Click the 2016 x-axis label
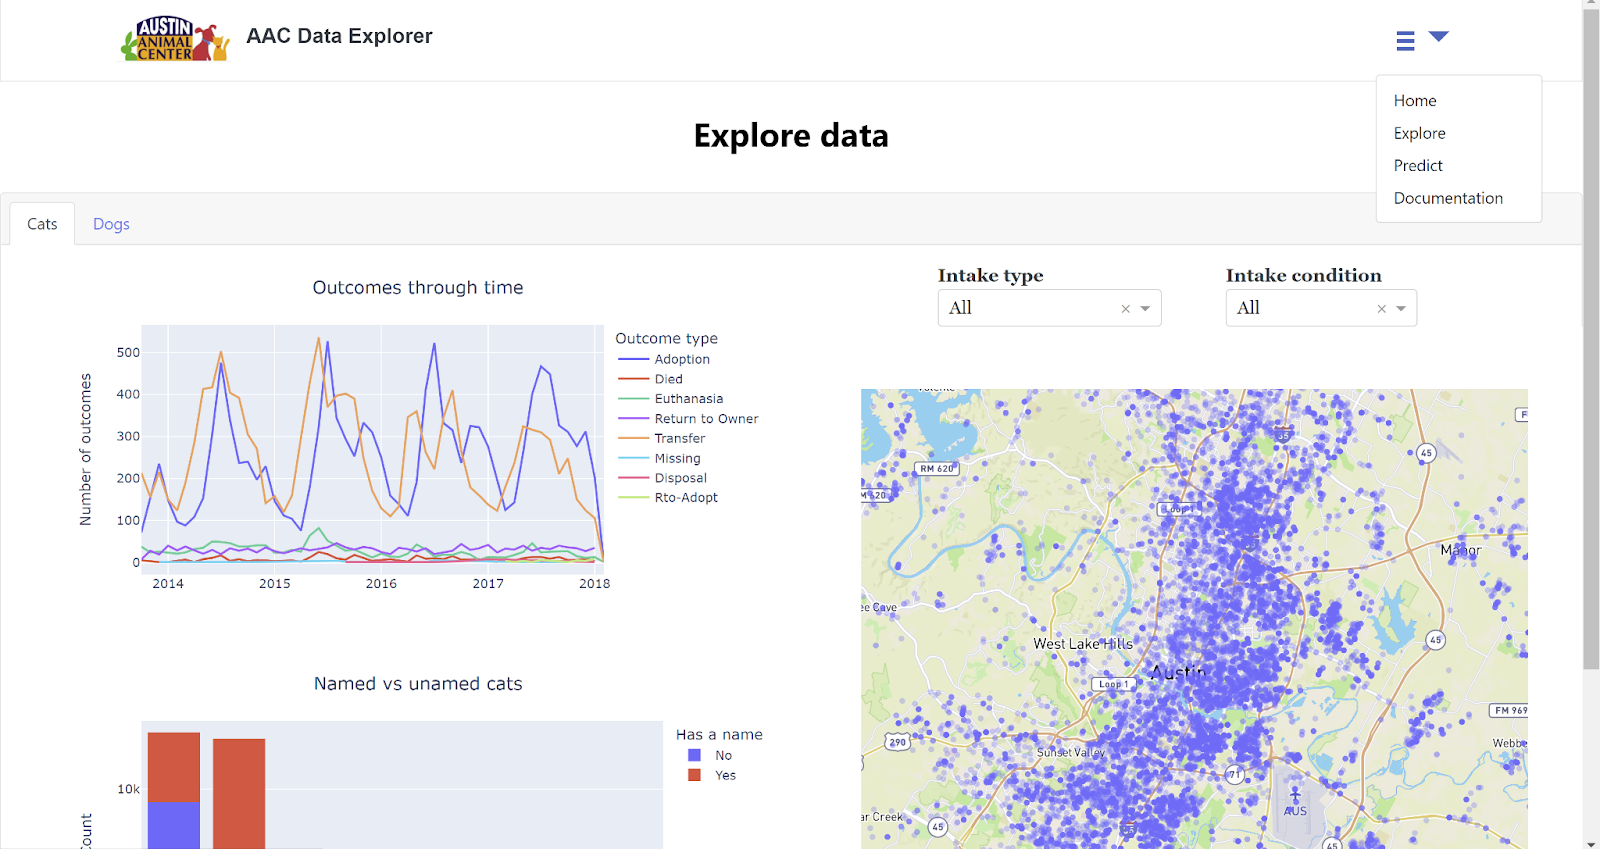Image resolution: width=1600 pixels, height=849 pixels. (381, 584)
